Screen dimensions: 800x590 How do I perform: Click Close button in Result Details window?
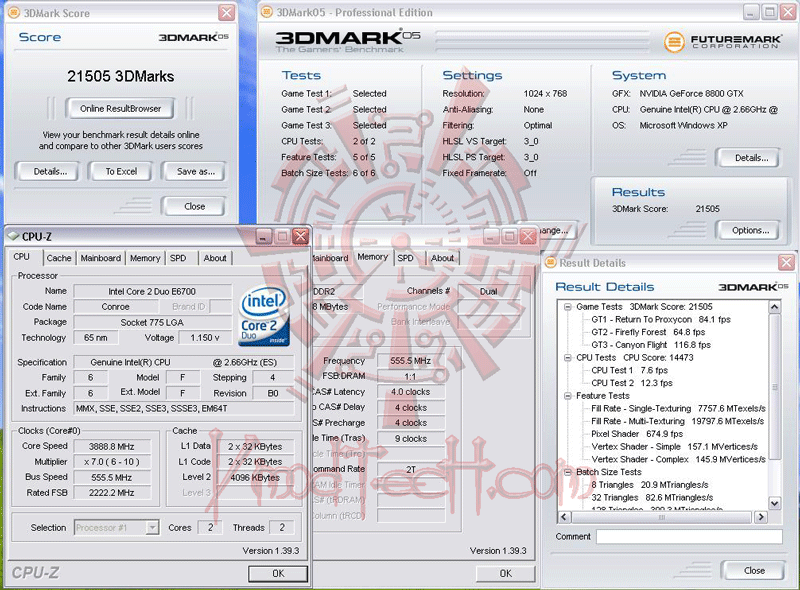coord(754,570)
